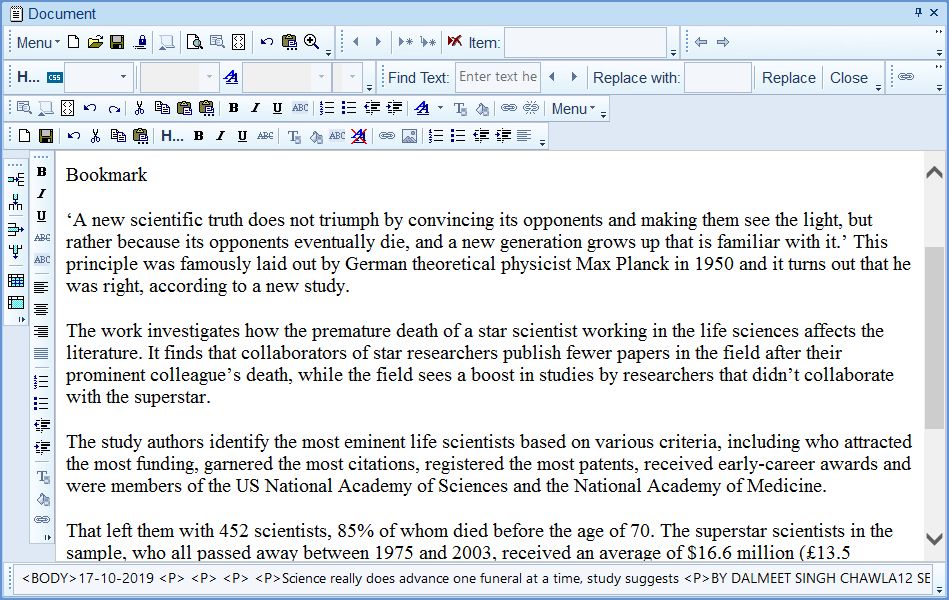Image resolution: width=949 pixels, height=600 pixels.
Task: Expand the formatting vertical toolbar's overflow arrow
Action: coord(47,537)
